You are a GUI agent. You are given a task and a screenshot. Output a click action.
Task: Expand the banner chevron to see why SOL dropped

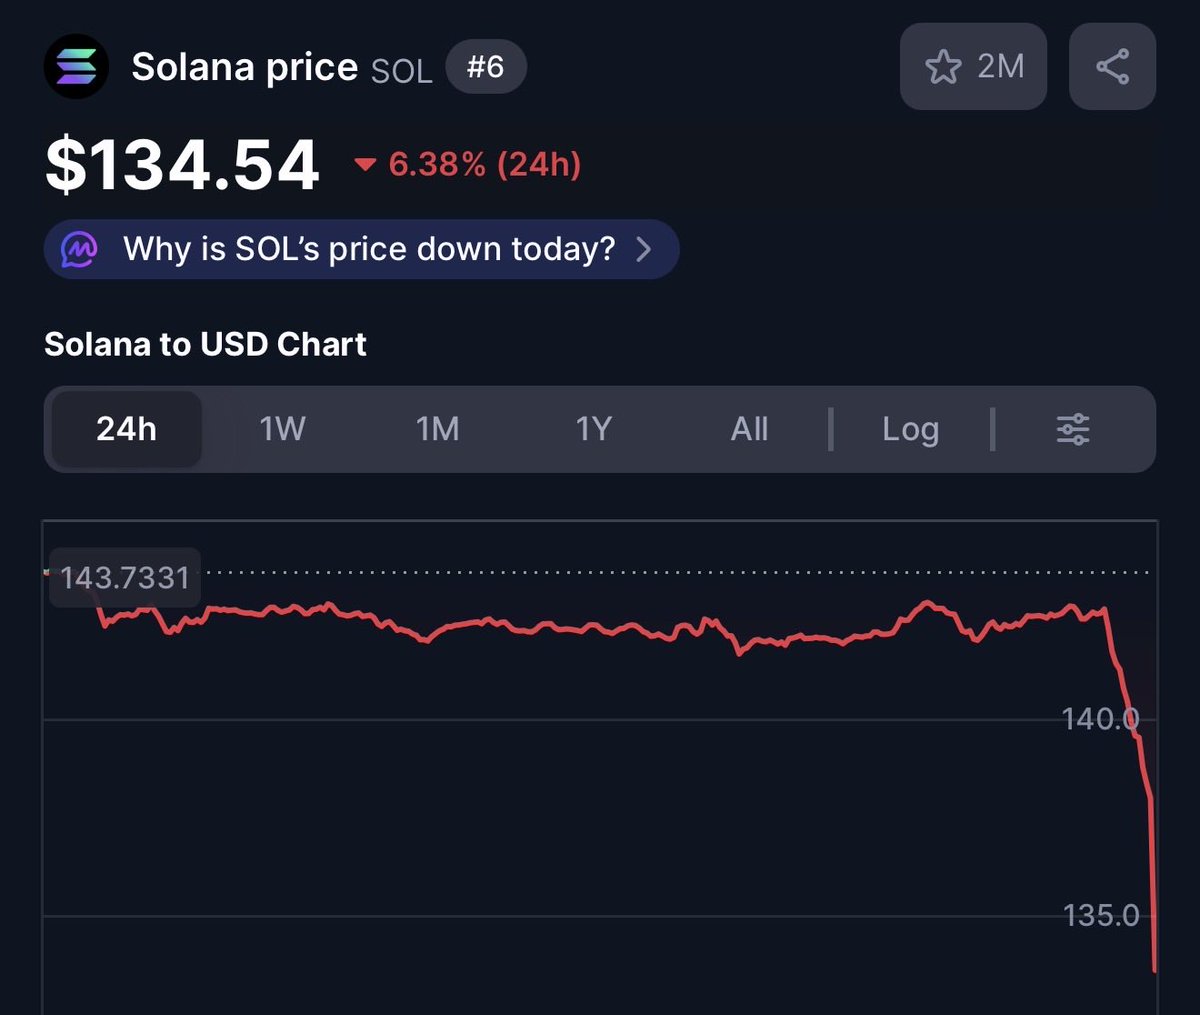click(x=646, y=249)
